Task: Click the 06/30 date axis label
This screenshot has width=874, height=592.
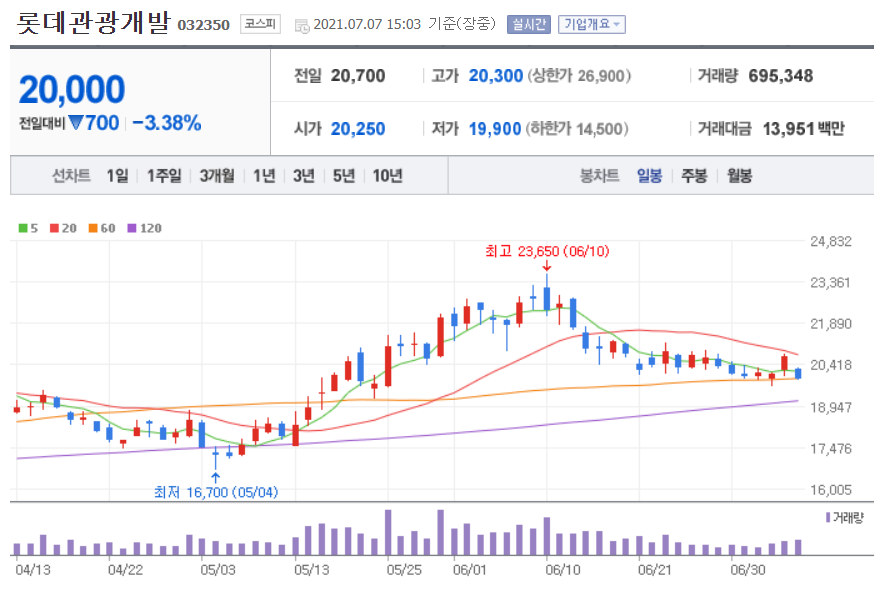Action: (x=747, y=570)
